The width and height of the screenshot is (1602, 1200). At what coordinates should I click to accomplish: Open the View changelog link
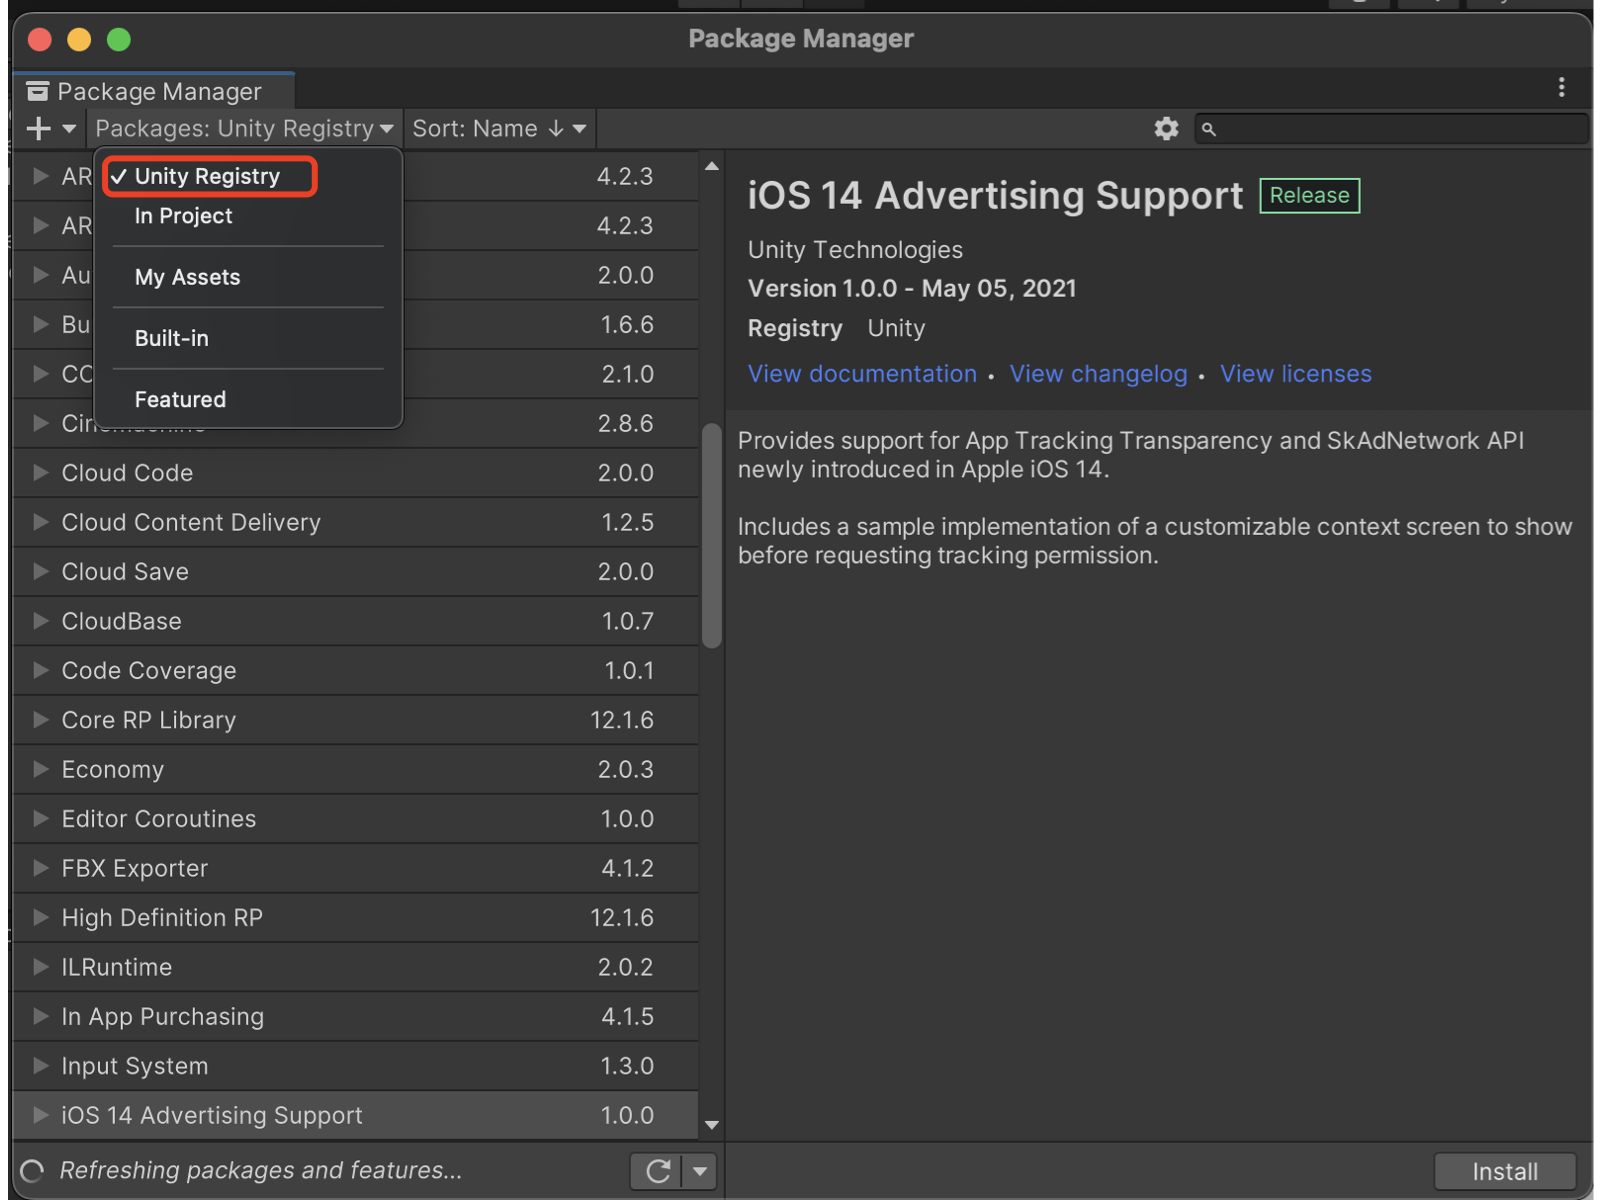[x=1098, y=374]
